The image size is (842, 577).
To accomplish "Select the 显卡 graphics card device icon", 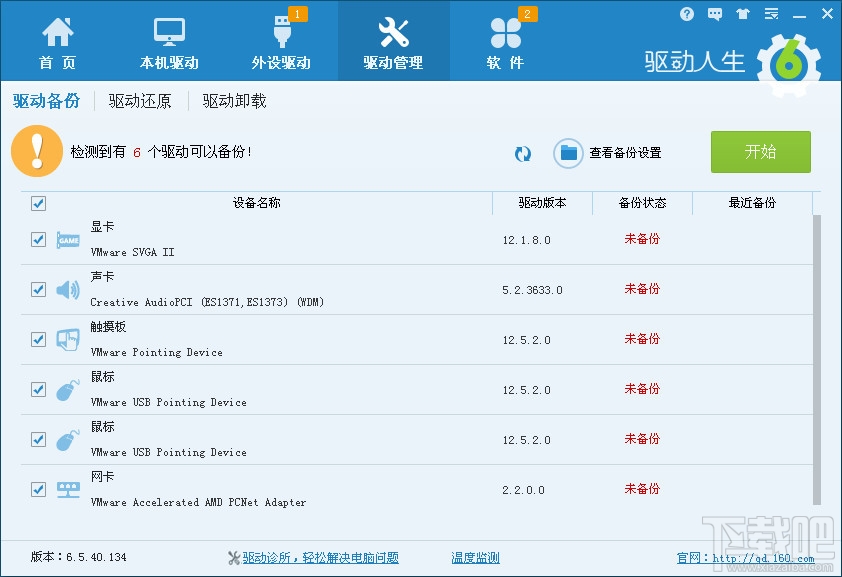I will 68,240.
